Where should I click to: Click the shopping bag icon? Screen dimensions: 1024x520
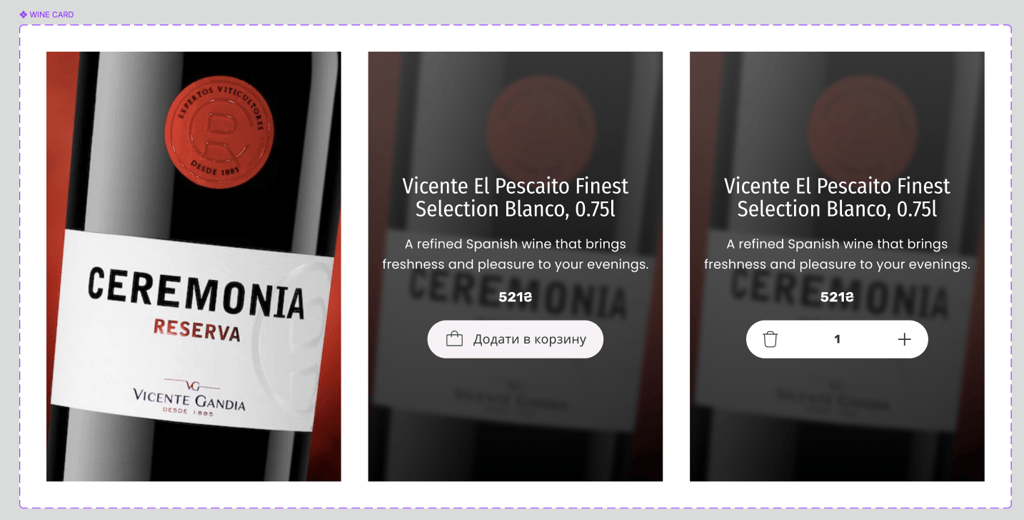pyautogui.click(x=454, y=339)
